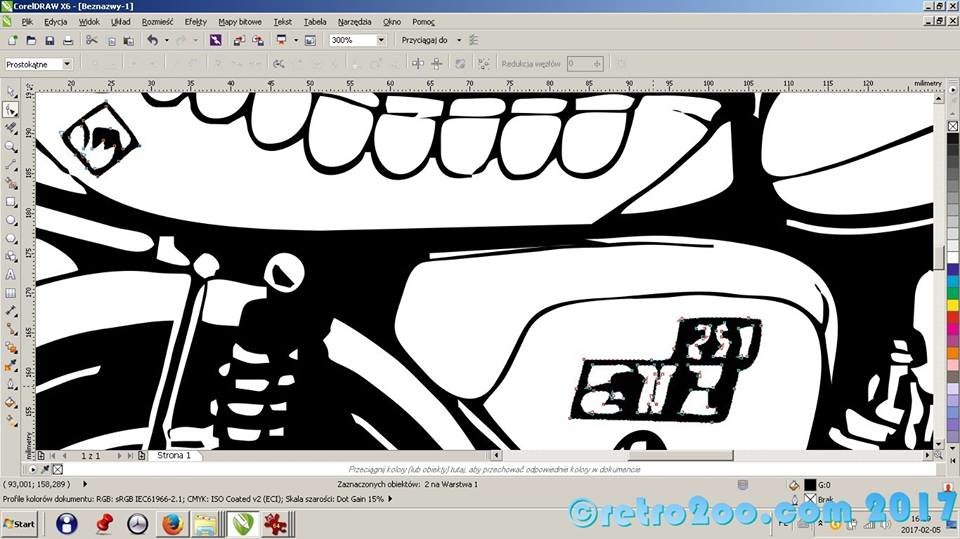Viewport: 960px width, 539px height.
Task: Open Firefox from the taskbar
Action: pos(171,523)
